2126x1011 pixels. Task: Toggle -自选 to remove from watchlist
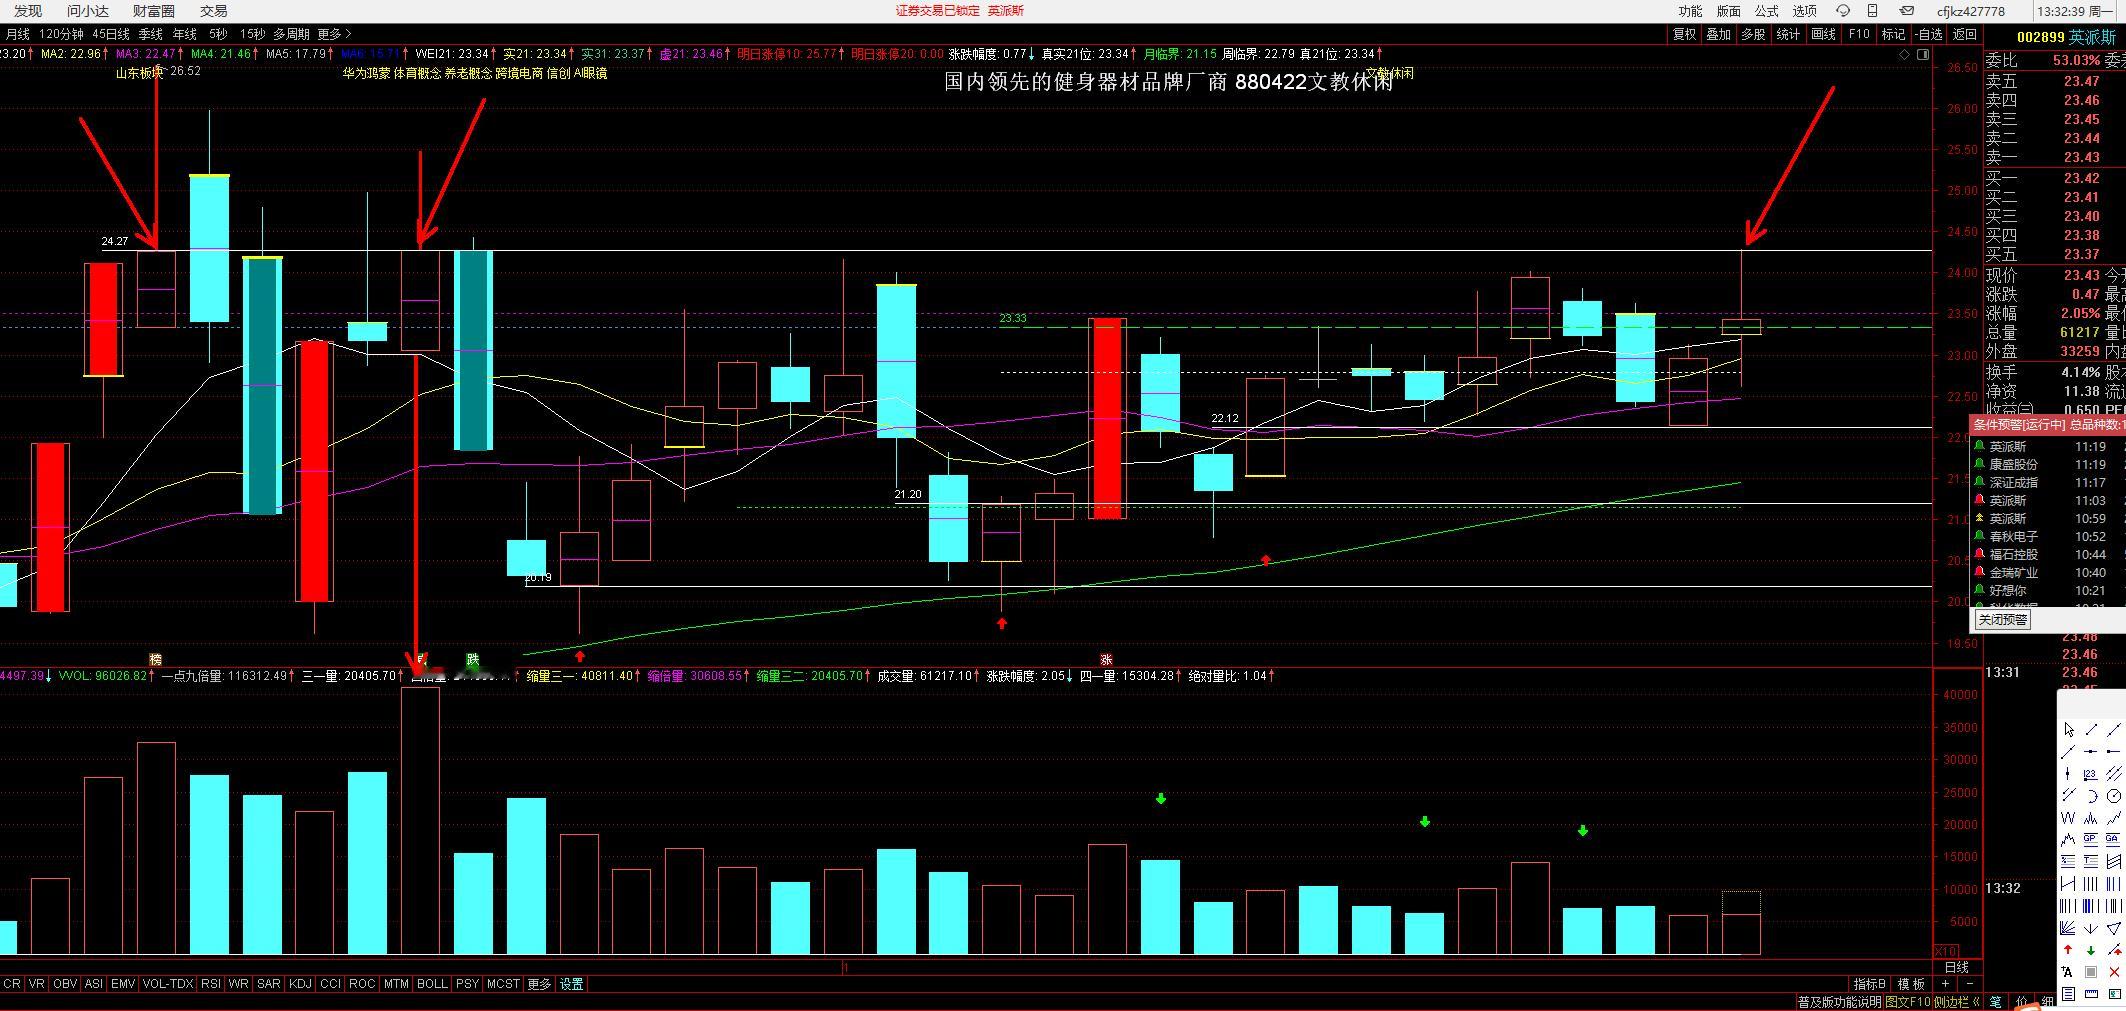[1927, 34]
